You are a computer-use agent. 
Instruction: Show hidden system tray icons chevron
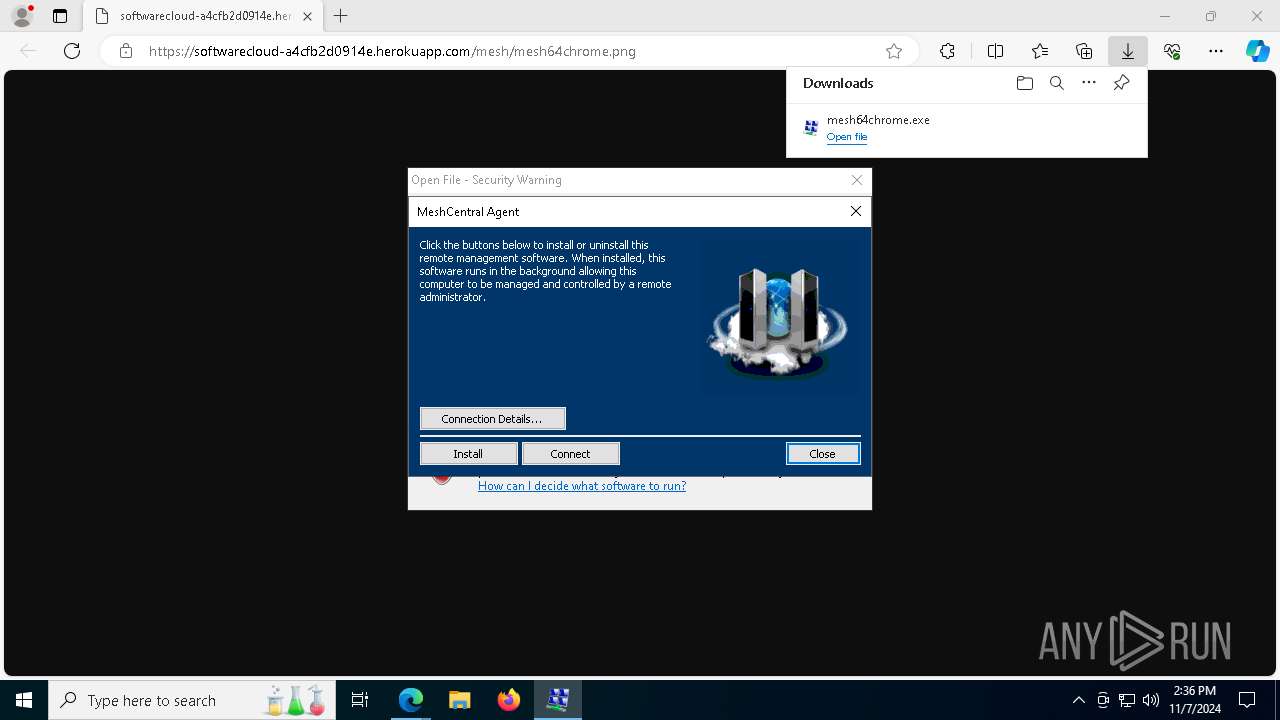pyautogui.click(x=1079, y=700)
